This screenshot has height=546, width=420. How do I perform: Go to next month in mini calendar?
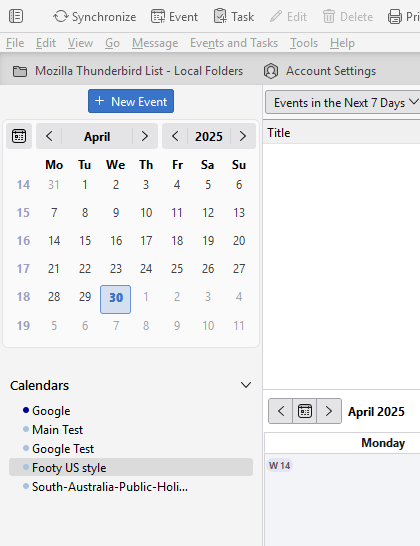coord(145,136)
